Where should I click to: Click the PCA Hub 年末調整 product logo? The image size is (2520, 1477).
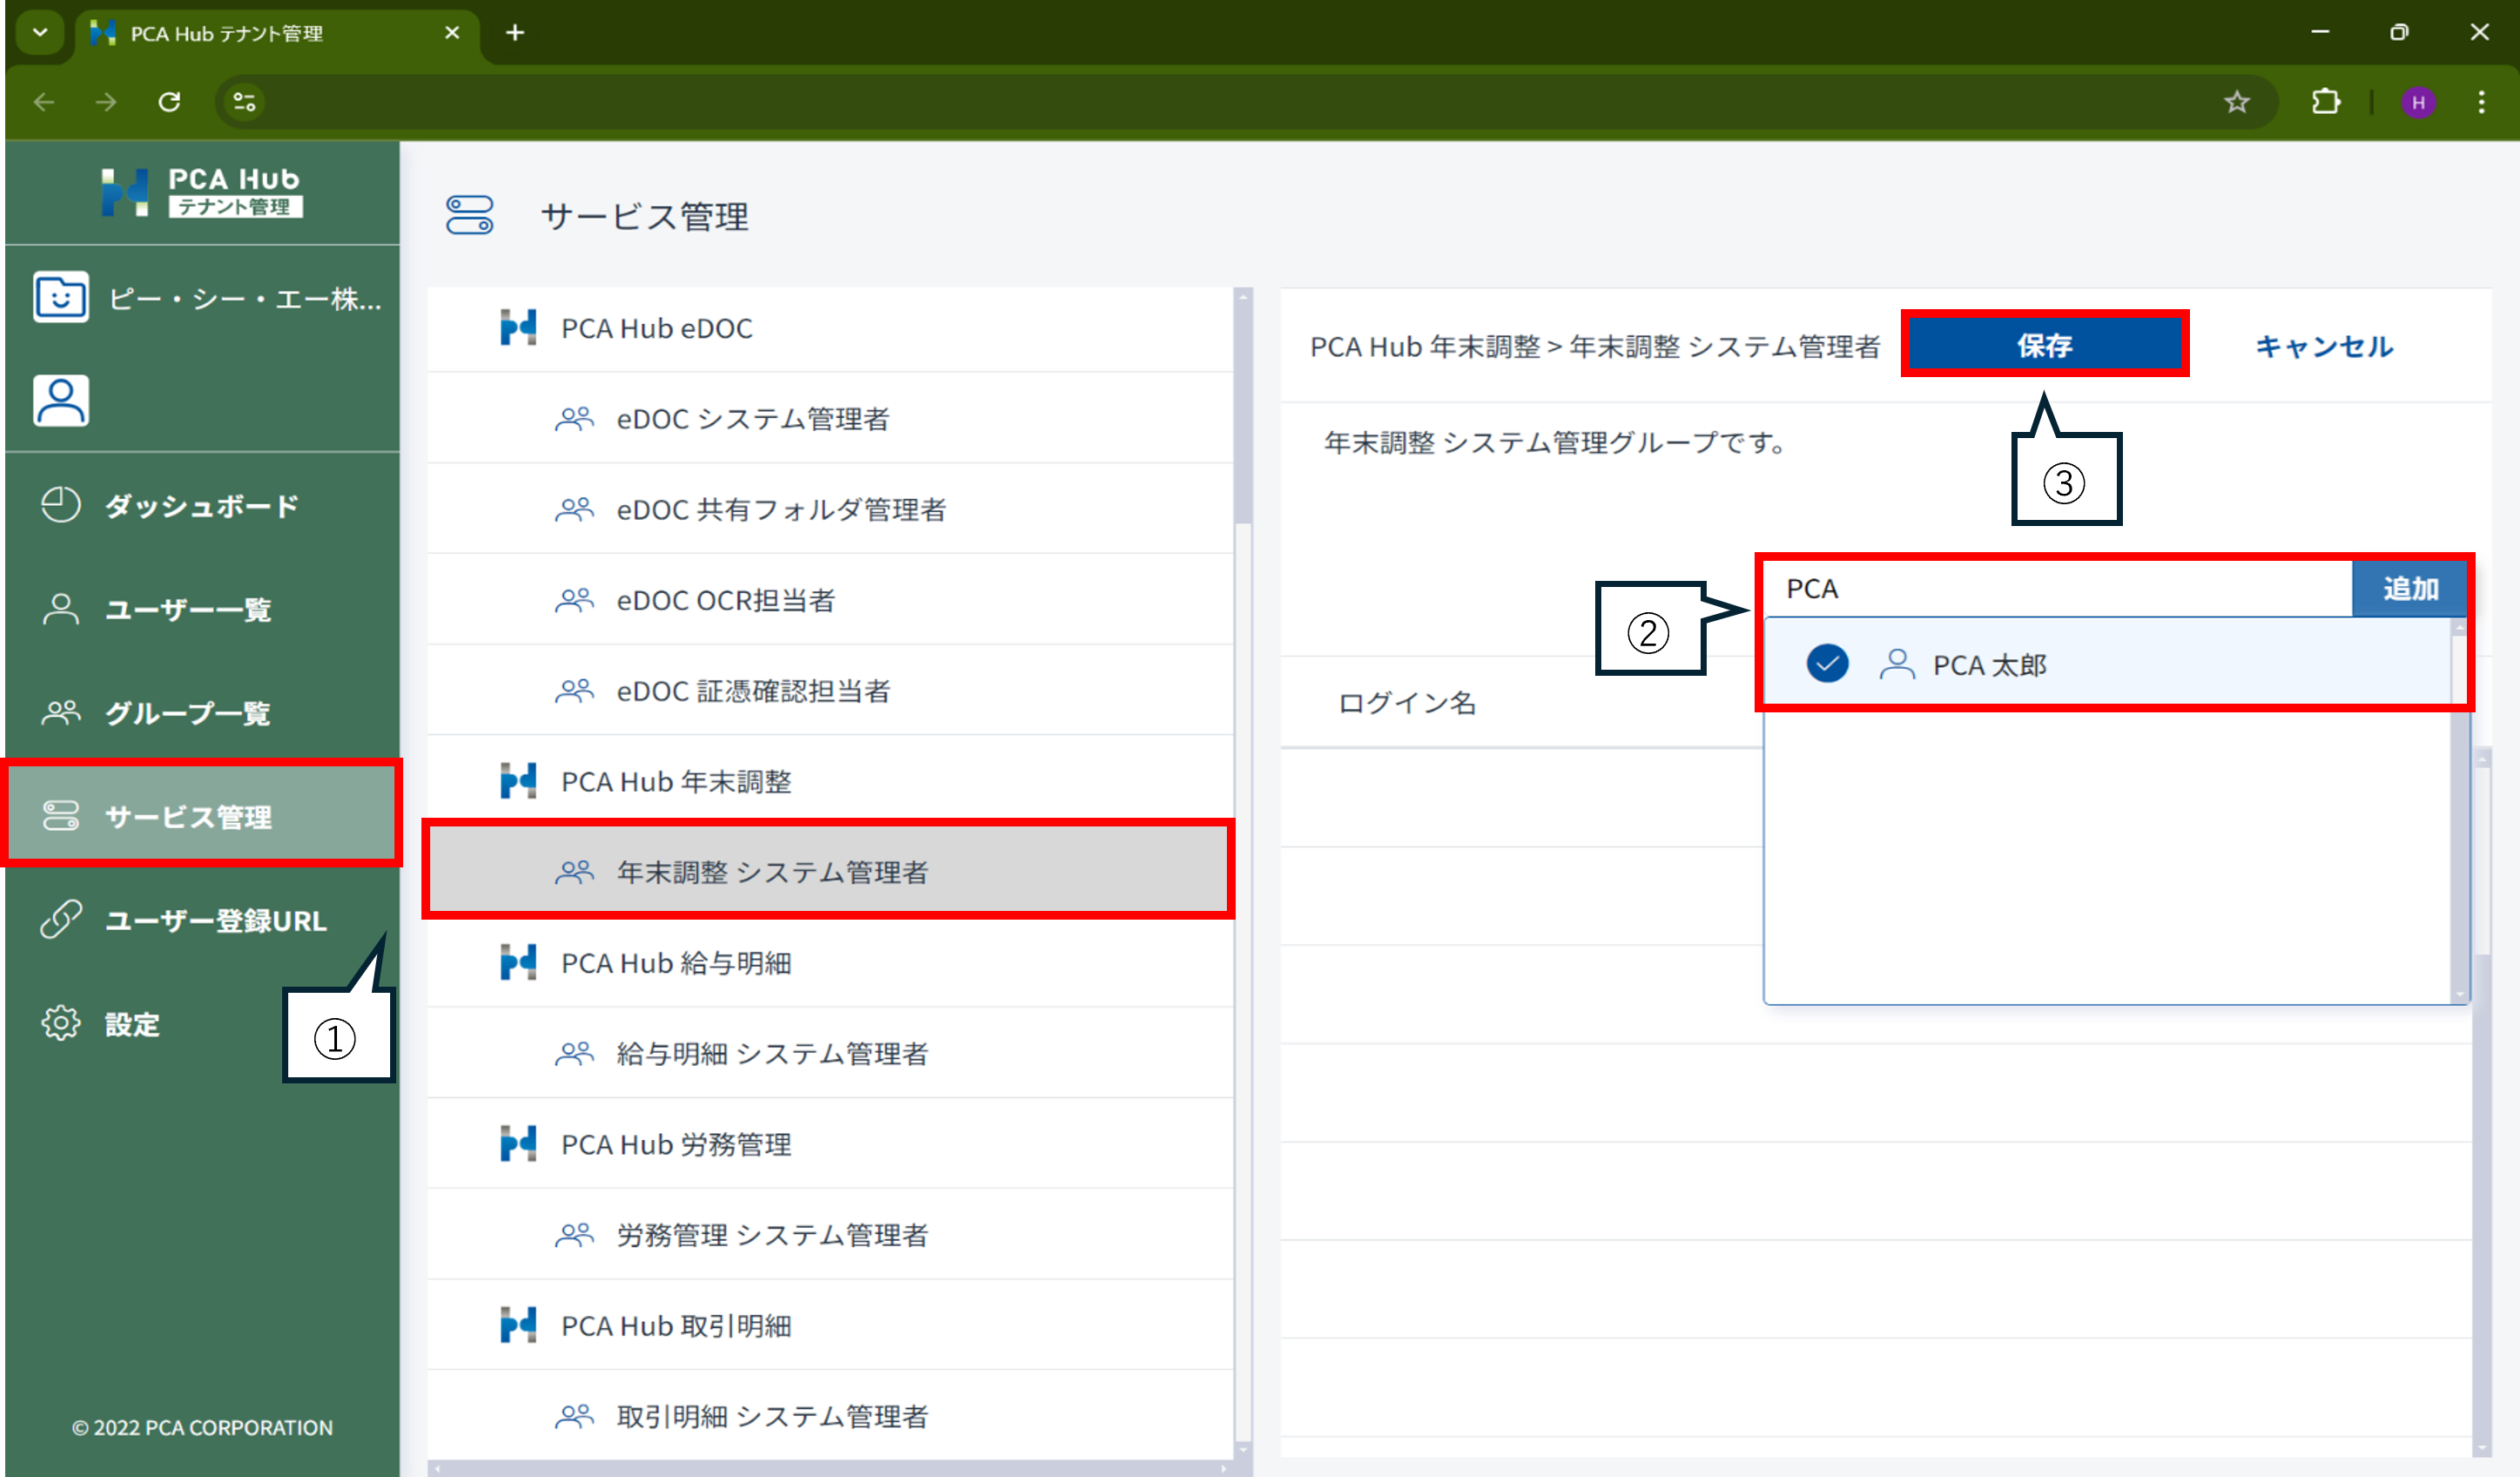pyautogui.click(x=518, y=781)
